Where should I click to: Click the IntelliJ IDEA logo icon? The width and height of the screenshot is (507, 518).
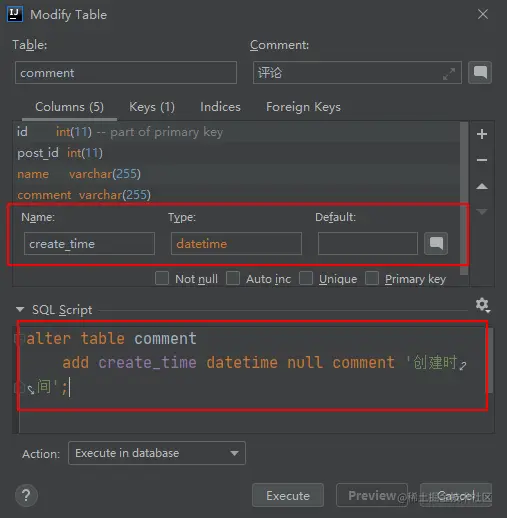click(x=15, y=14)
